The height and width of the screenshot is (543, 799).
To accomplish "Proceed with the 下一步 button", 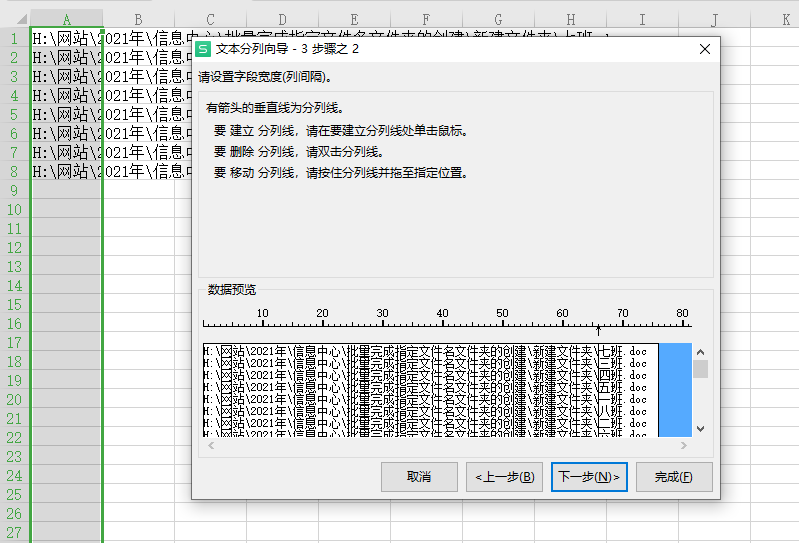I will (x=589, y=477).
